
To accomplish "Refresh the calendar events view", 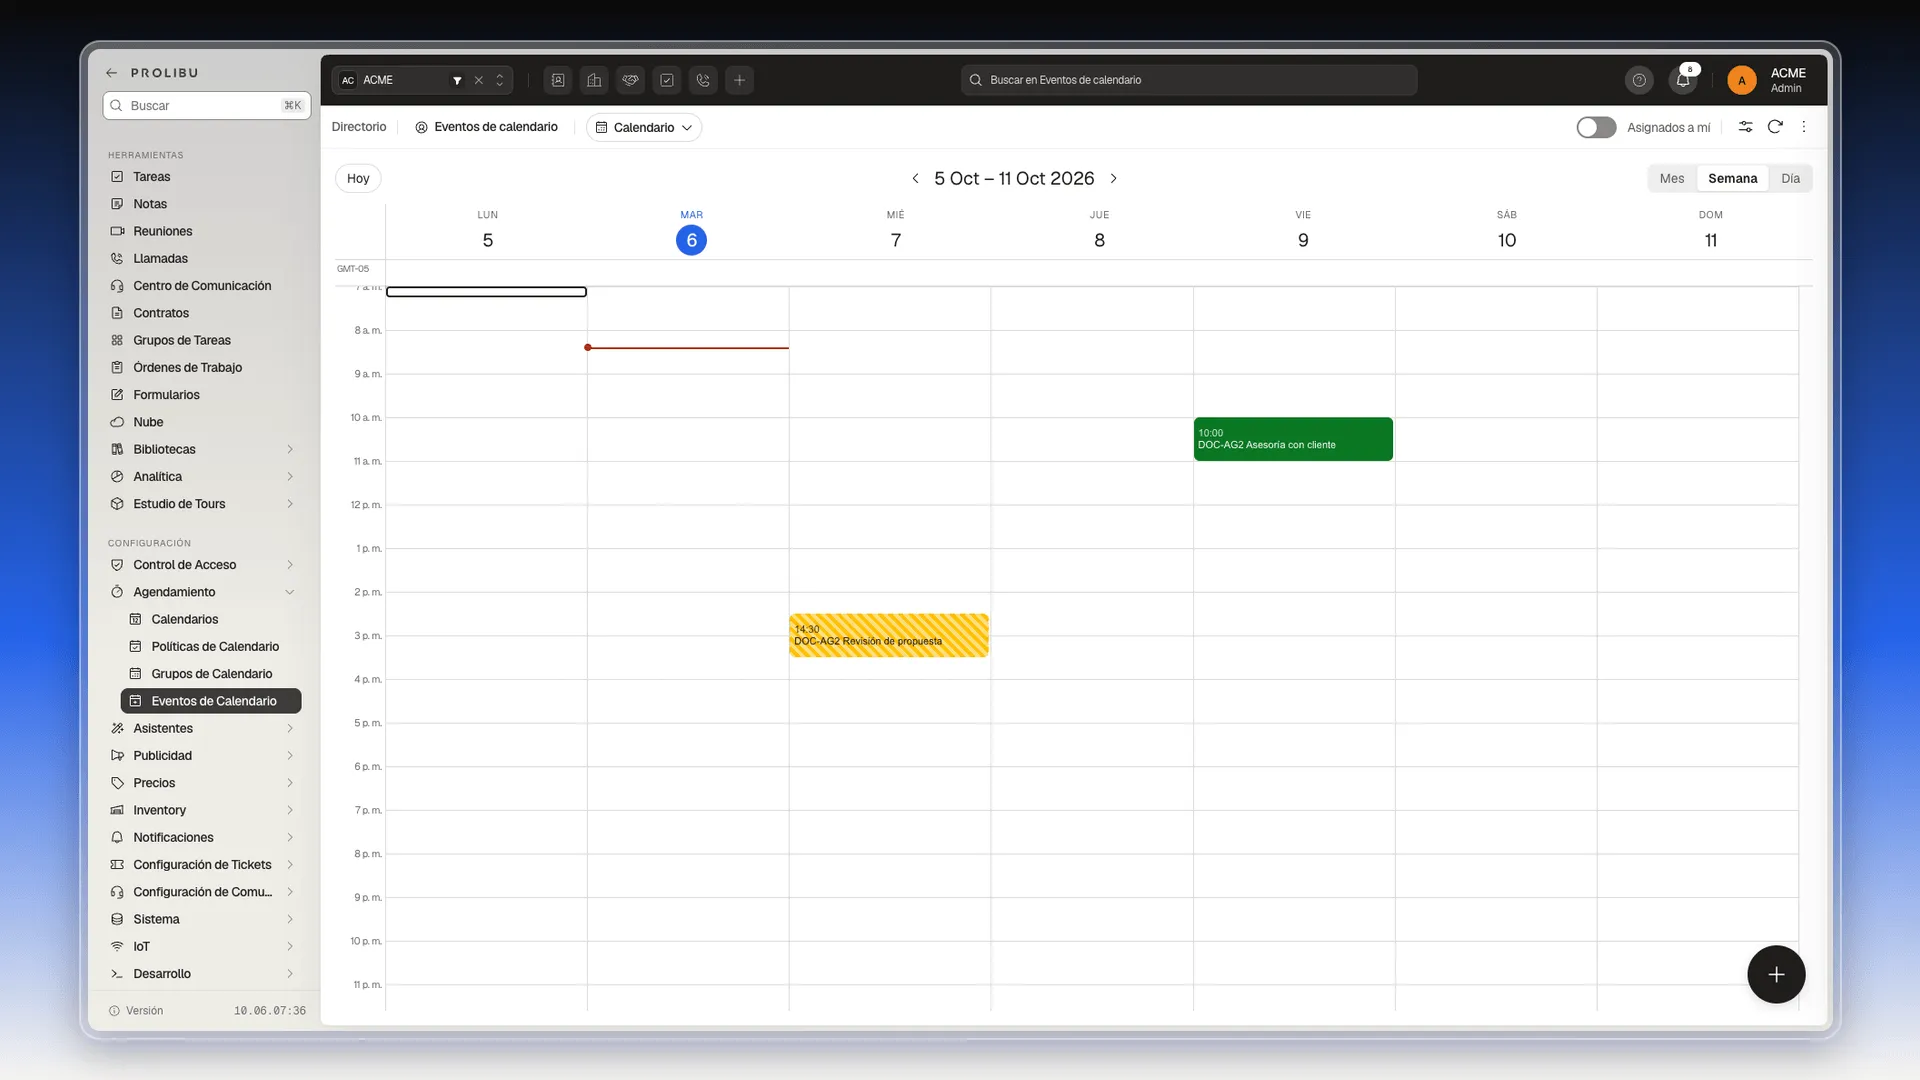I will tap(1775, 127).
